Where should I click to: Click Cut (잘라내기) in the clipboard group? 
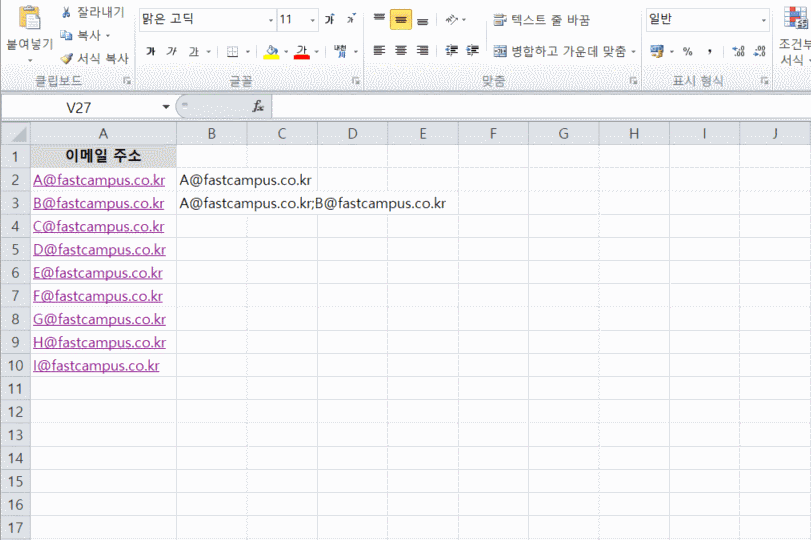pyautogui.click(x=93, y=12)
